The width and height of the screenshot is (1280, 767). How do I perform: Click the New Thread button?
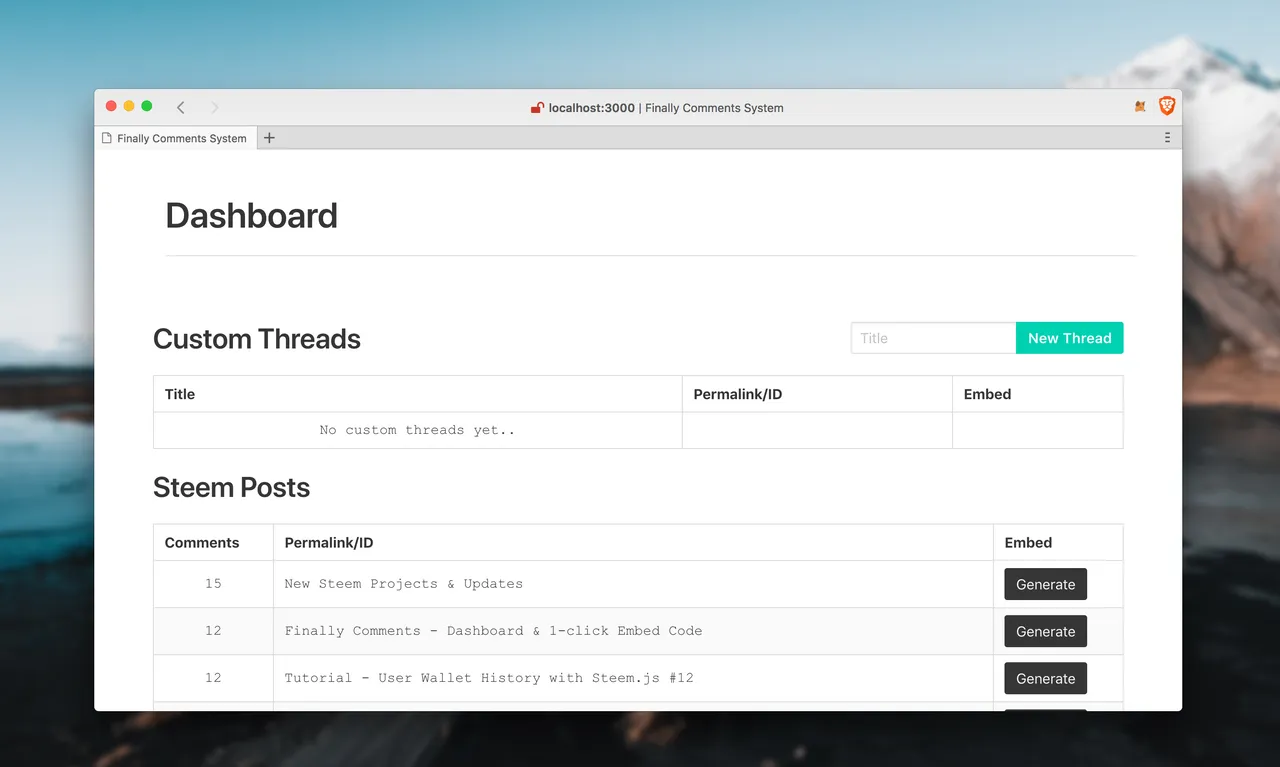(1069, 338)
